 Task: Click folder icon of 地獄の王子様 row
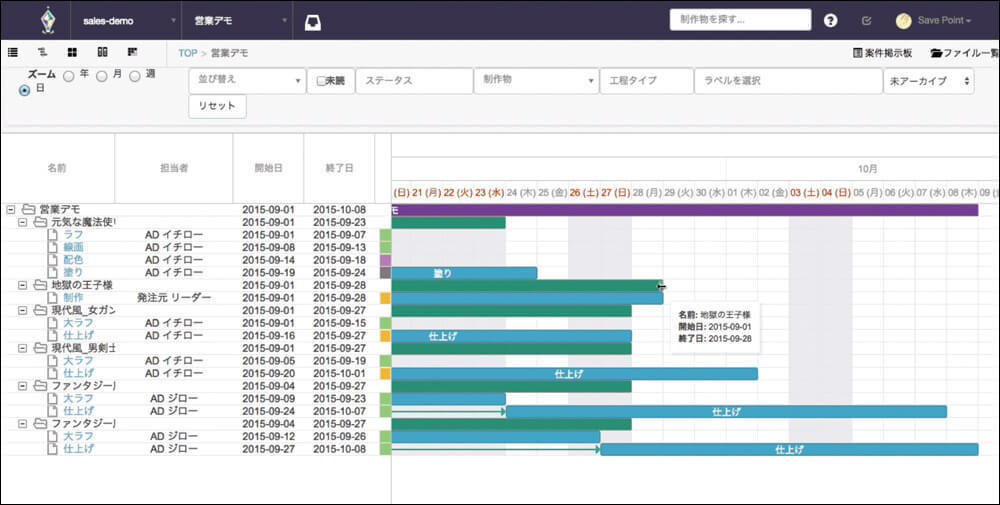[40, 285]
